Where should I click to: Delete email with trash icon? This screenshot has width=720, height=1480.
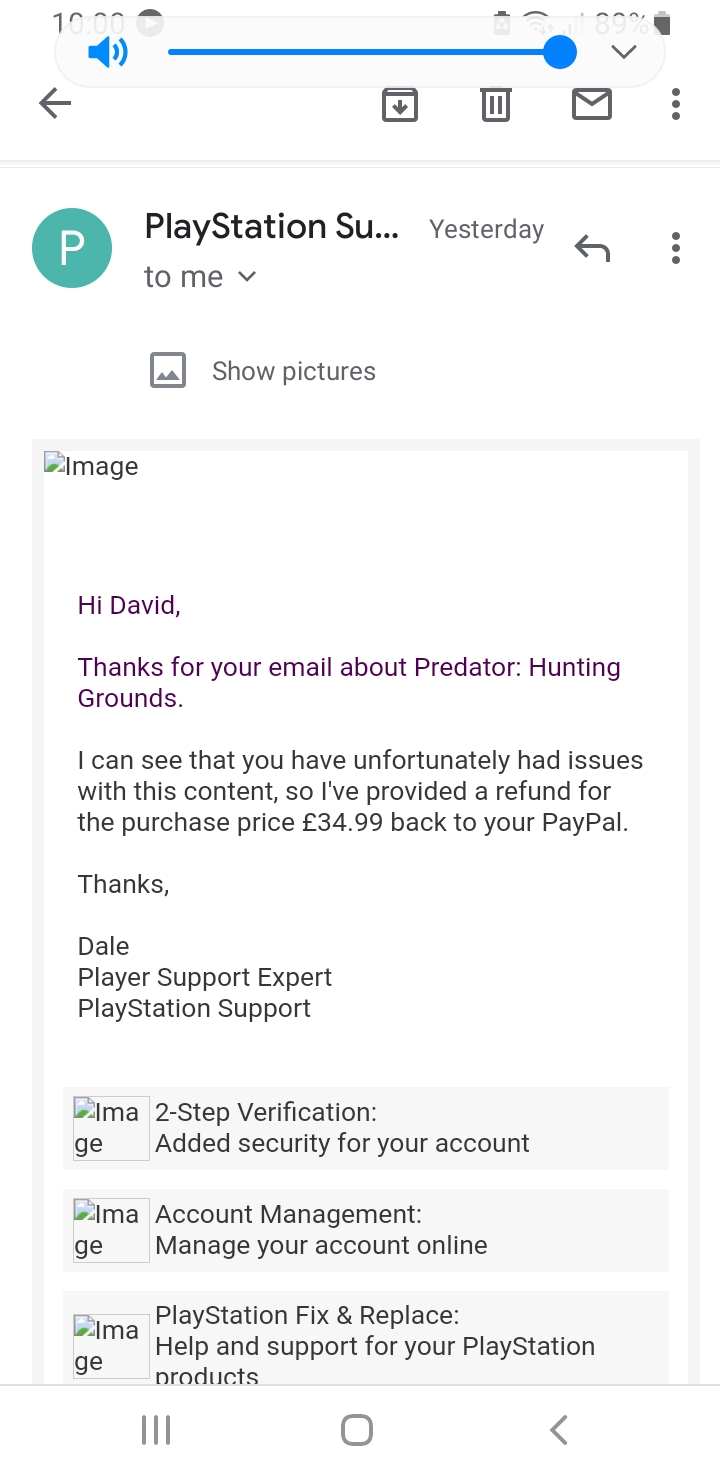click(x=496, y=103)
